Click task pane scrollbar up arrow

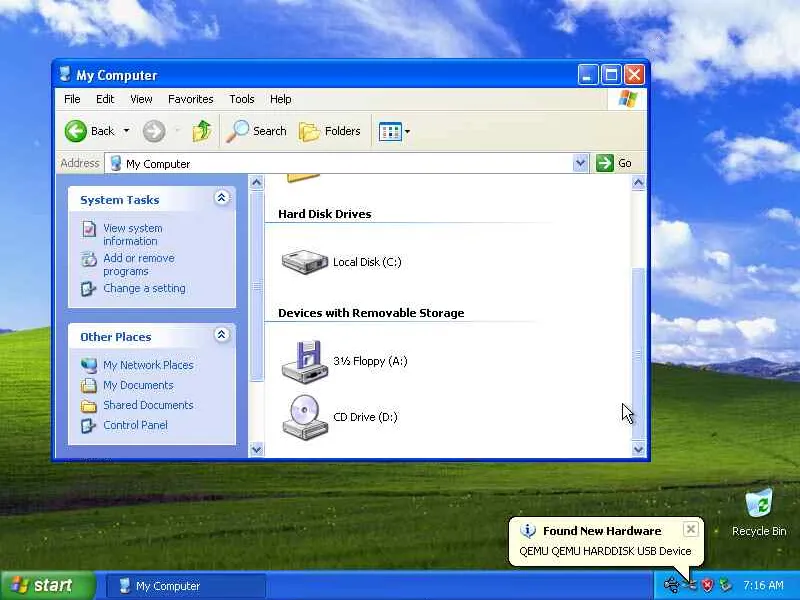tap(257, 182)
